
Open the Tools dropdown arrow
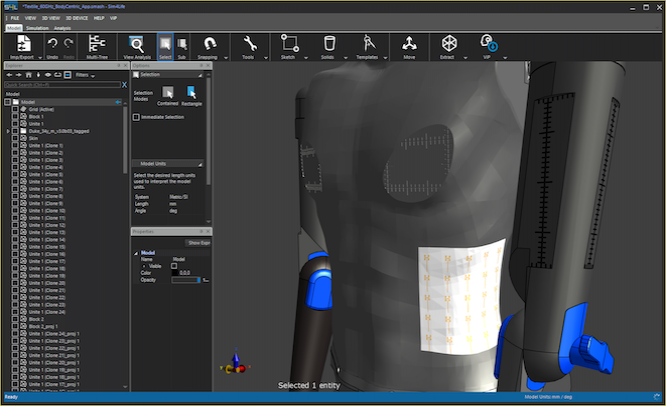click(x=266, y=58)
